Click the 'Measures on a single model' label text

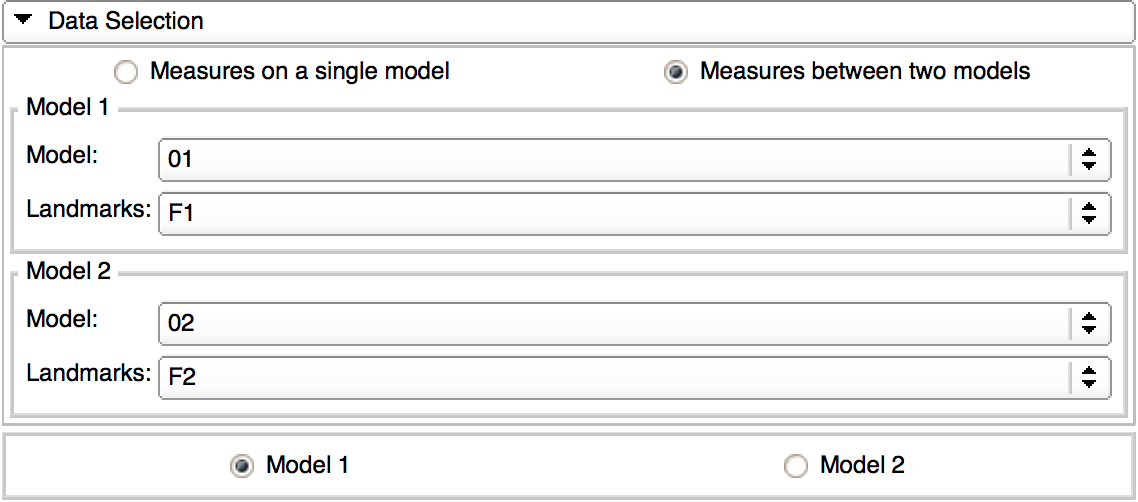pyautogui.click(x=299, y=72)
